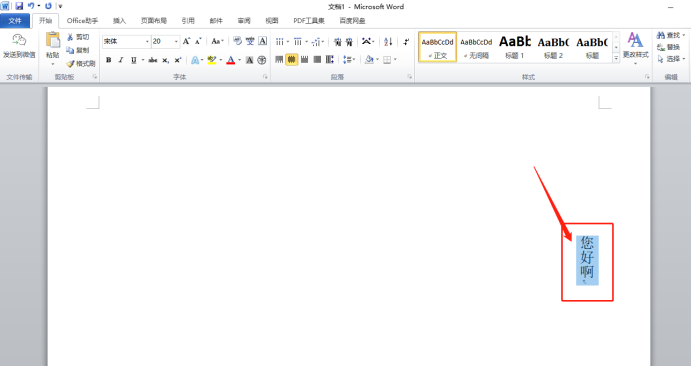Toggle Superscript formatting
The image size is (691, 366).
point(178,60)
